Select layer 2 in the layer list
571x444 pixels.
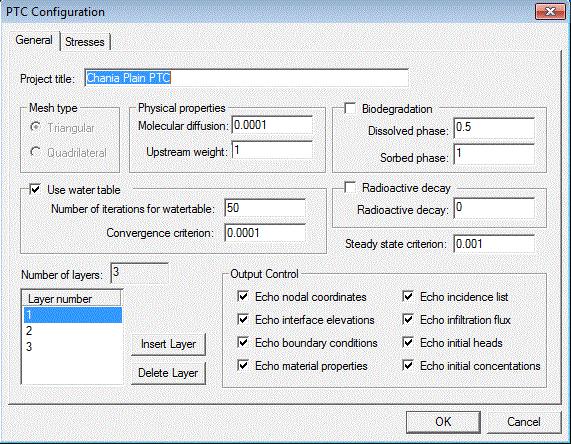point(72,331)
